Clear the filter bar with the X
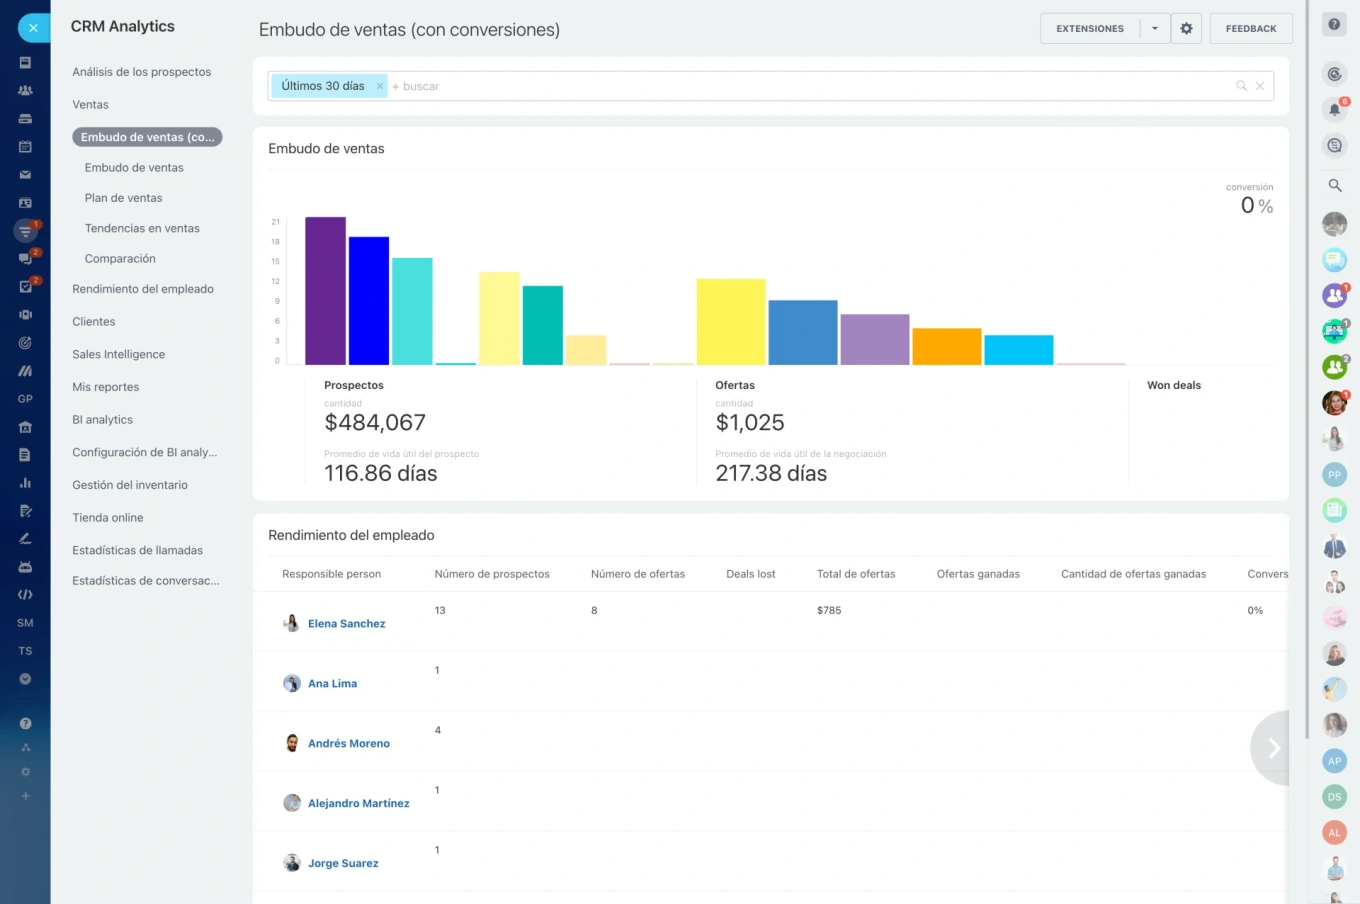1360x904 pixels. [1260, 86]
